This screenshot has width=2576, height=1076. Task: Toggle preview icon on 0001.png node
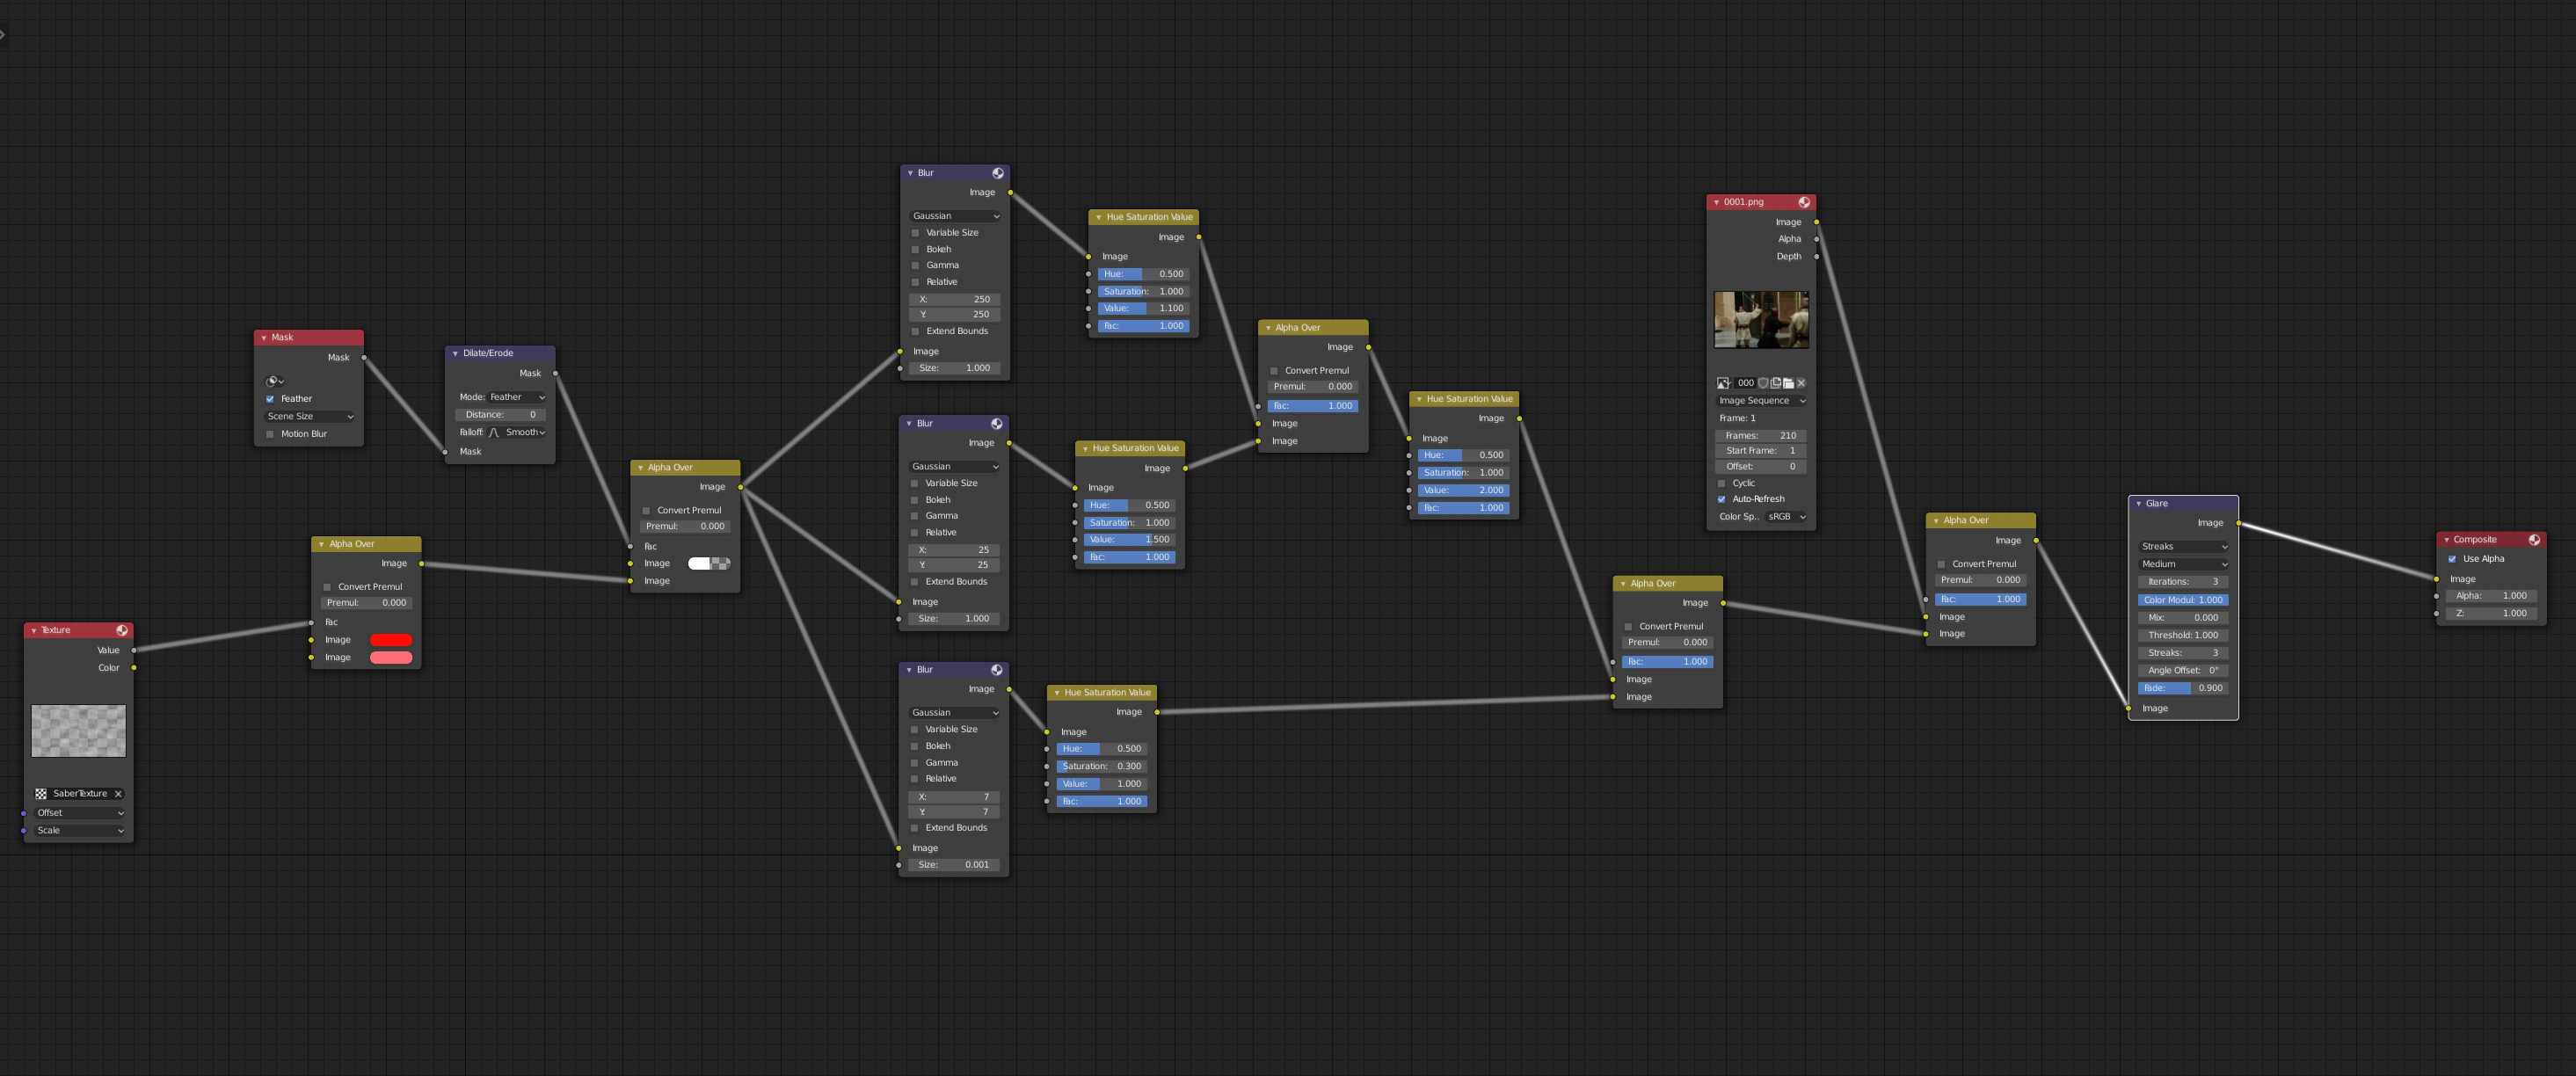click(x=1804, y=202)
